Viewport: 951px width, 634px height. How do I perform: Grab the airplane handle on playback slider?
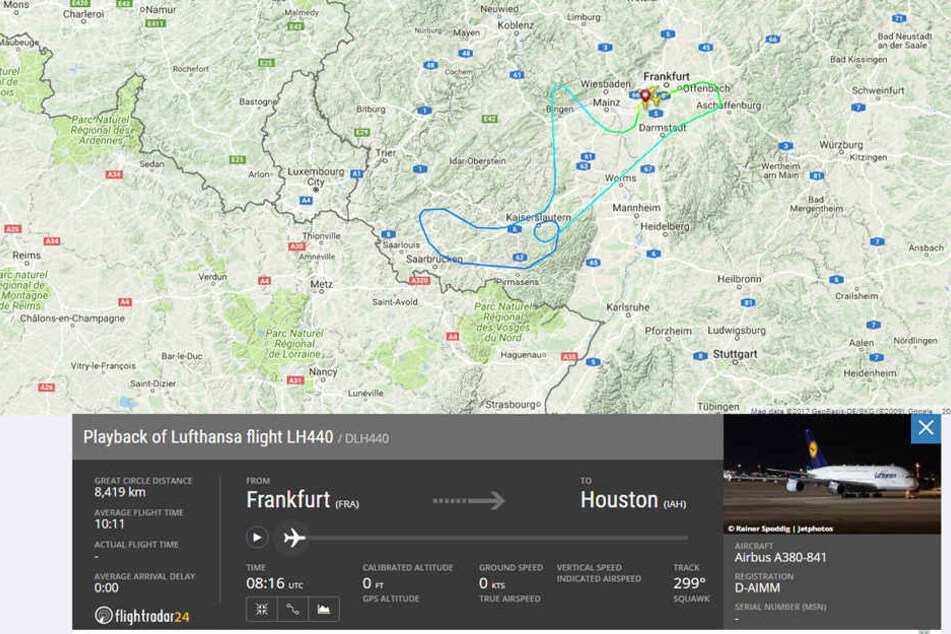click(x=294, y=538)
